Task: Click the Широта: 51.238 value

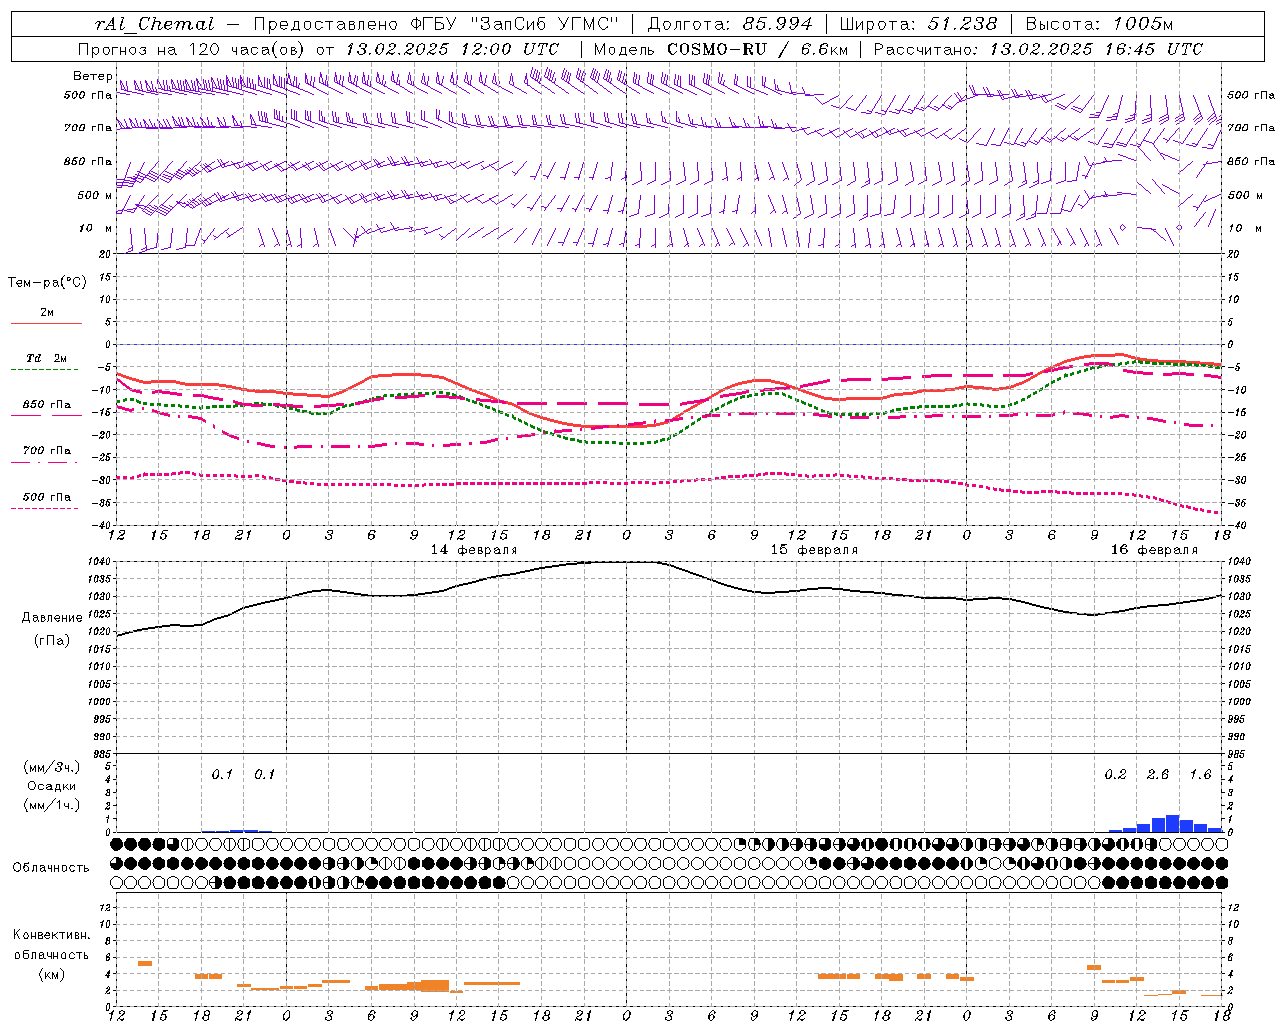Action: [x=918, y=24]
